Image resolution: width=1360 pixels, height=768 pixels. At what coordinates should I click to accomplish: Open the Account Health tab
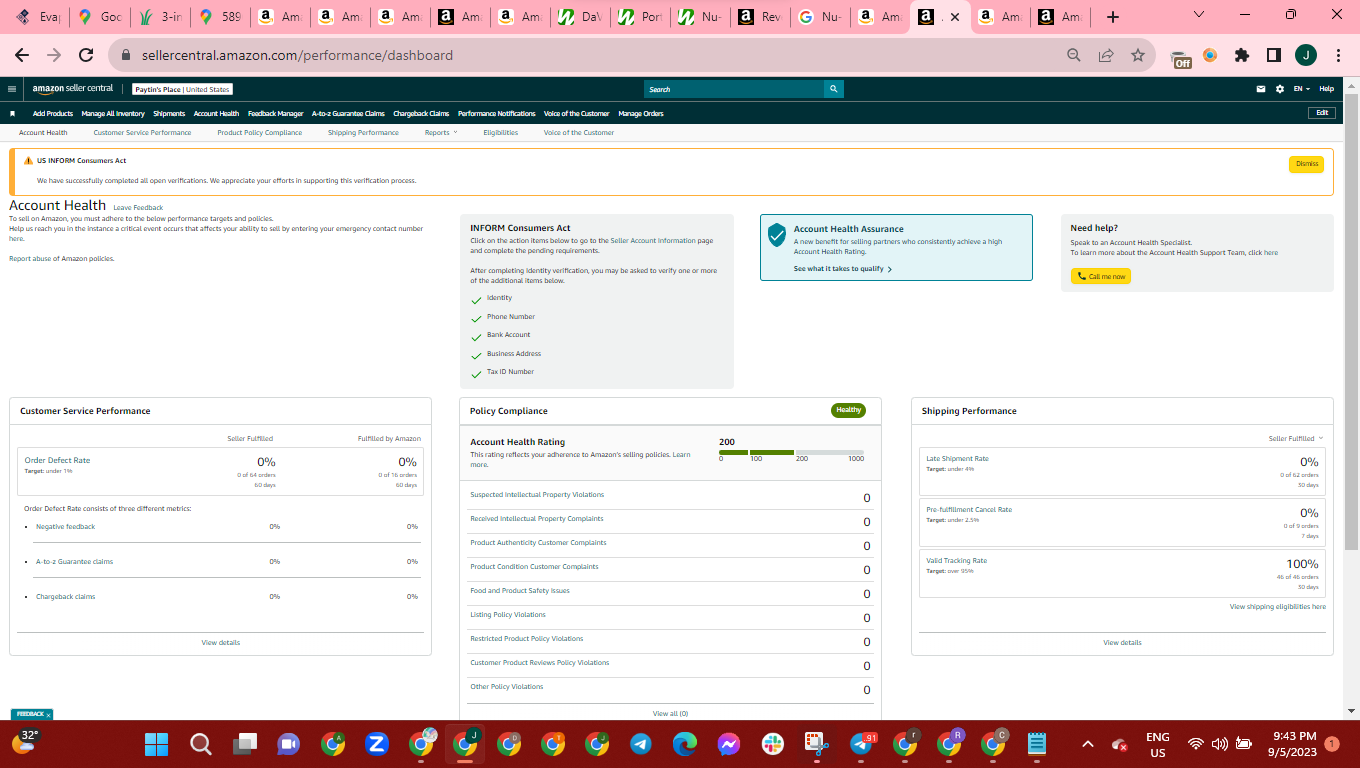[x=43, y=132]
